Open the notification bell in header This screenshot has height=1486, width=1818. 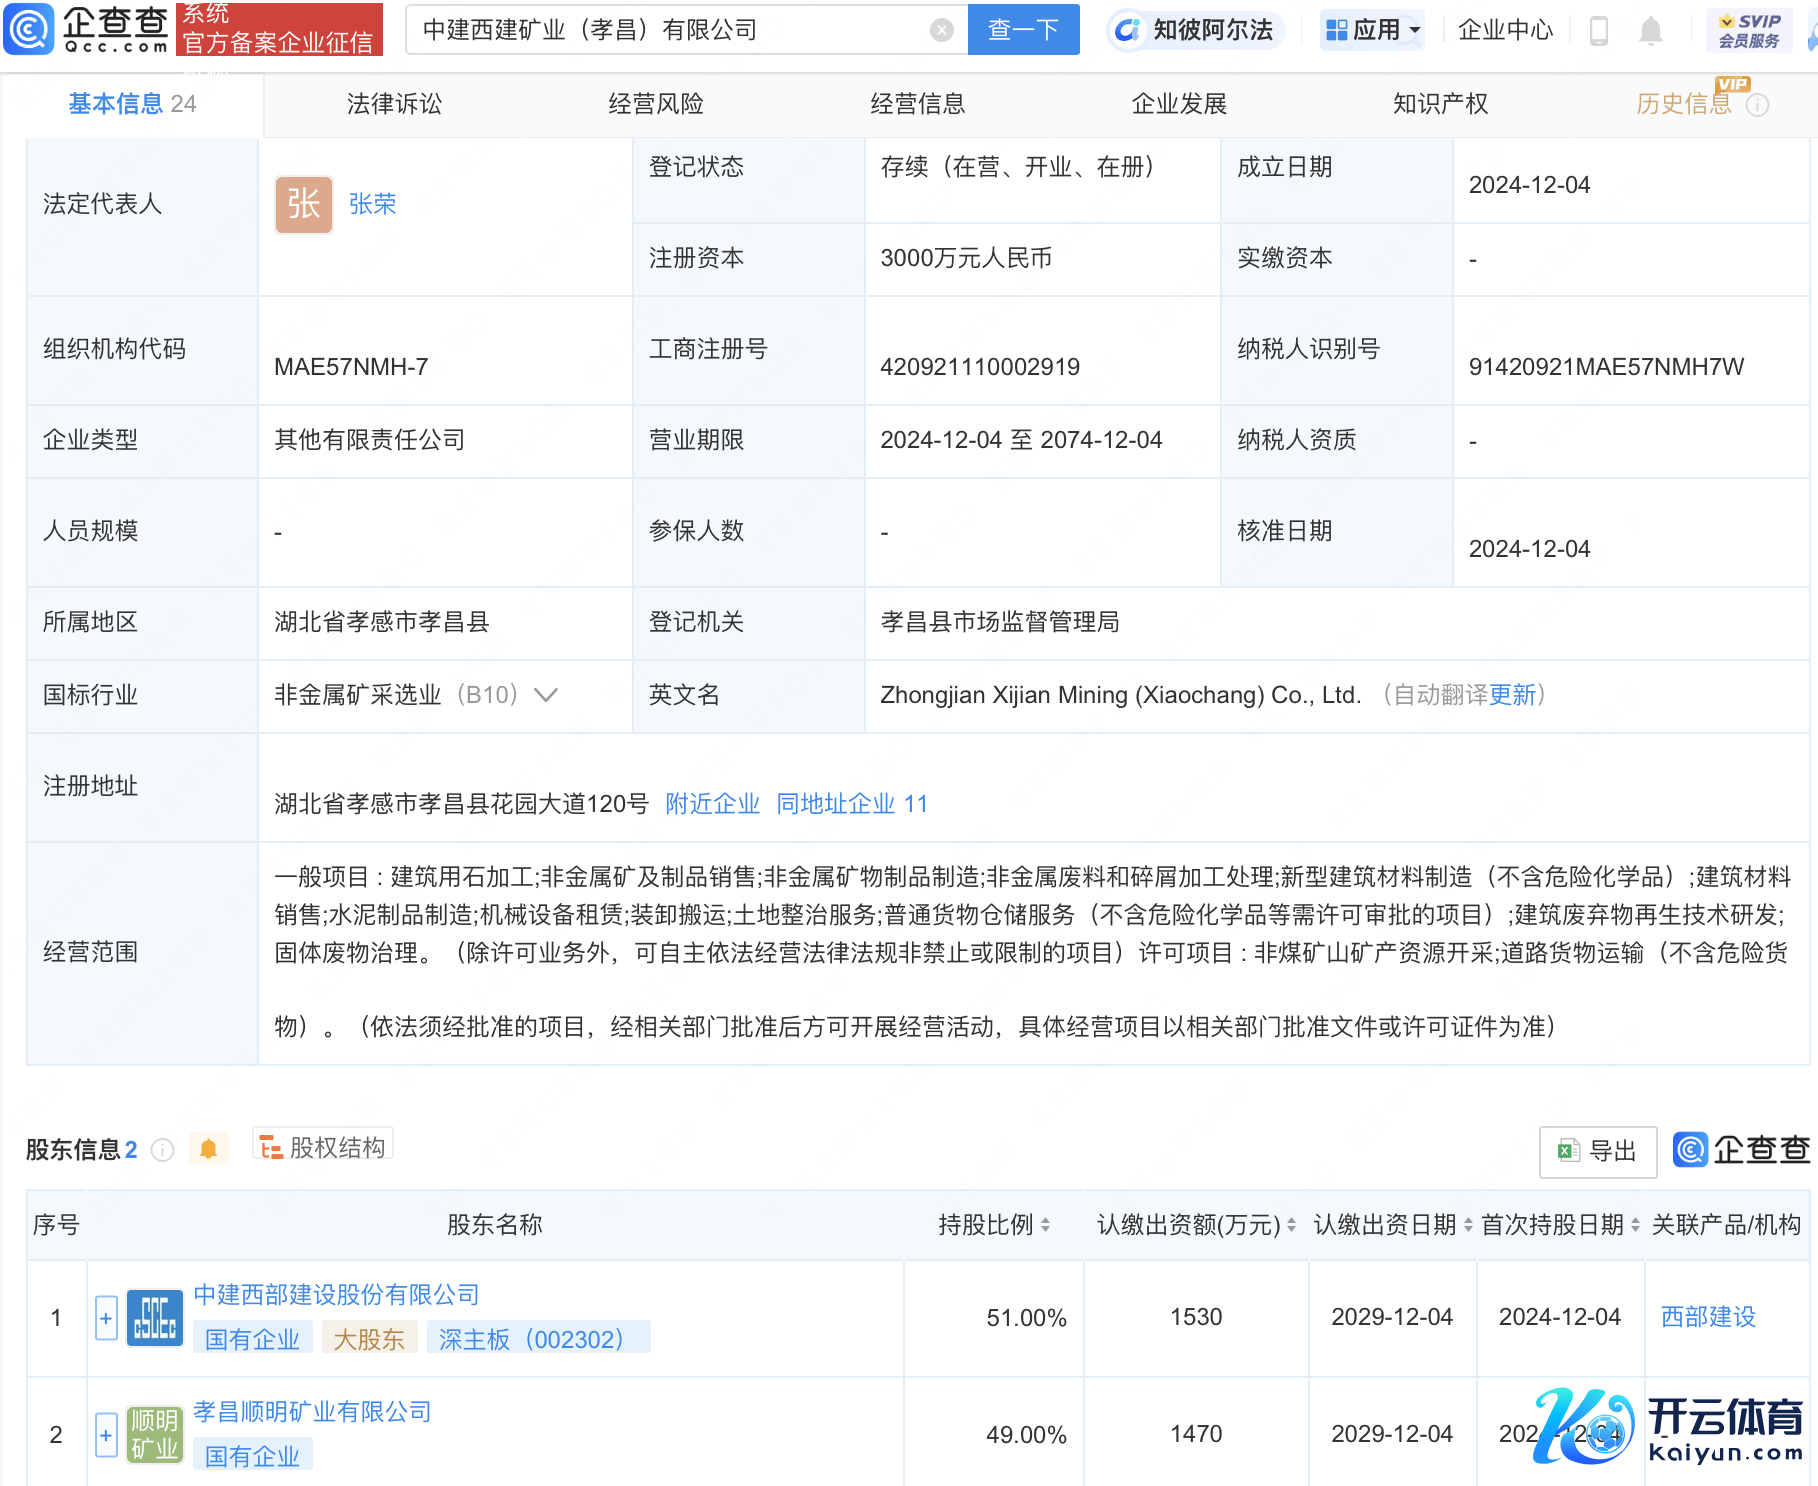pos(1650,31)
